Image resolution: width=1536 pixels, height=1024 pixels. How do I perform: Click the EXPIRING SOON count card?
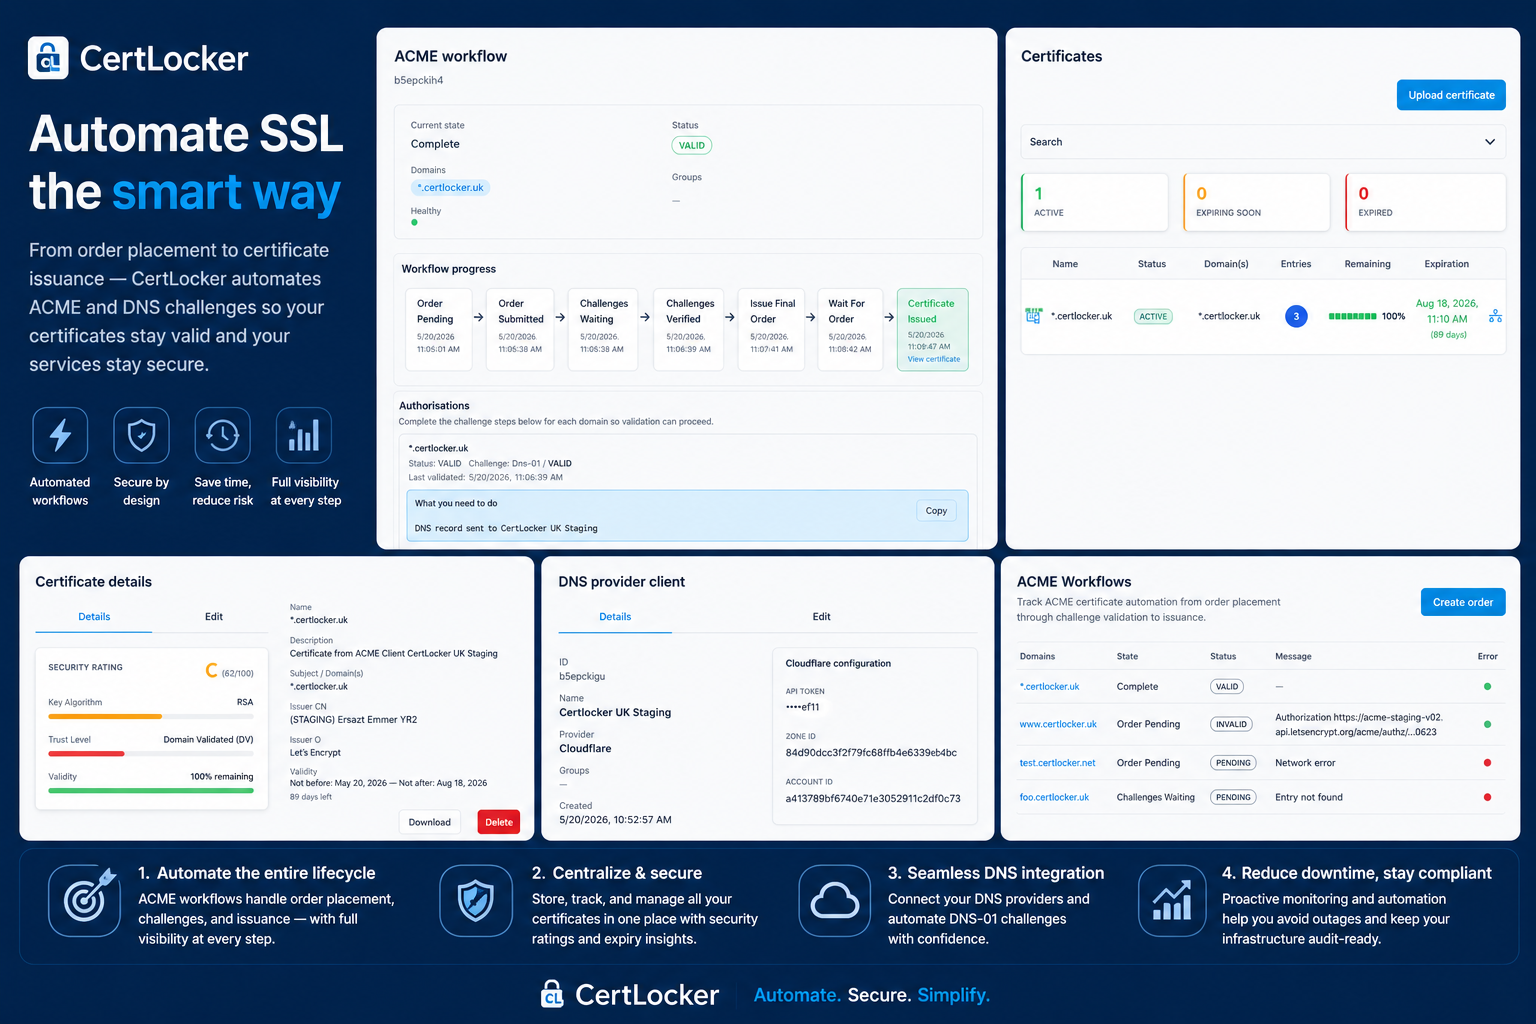[x=1257, y=202]
